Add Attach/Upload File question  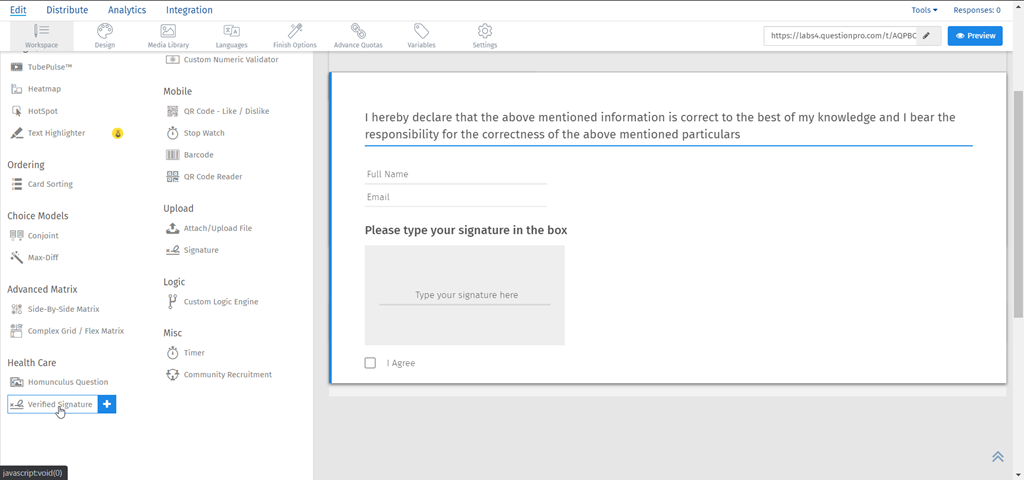click(x=209, y=228)
